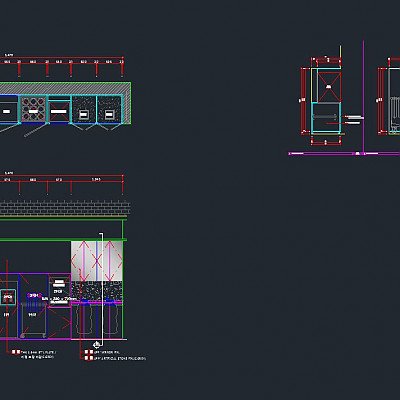400x400 pixels.
Task: Select the diagonal hatched wall in plan view
Action: pos(65,88)
